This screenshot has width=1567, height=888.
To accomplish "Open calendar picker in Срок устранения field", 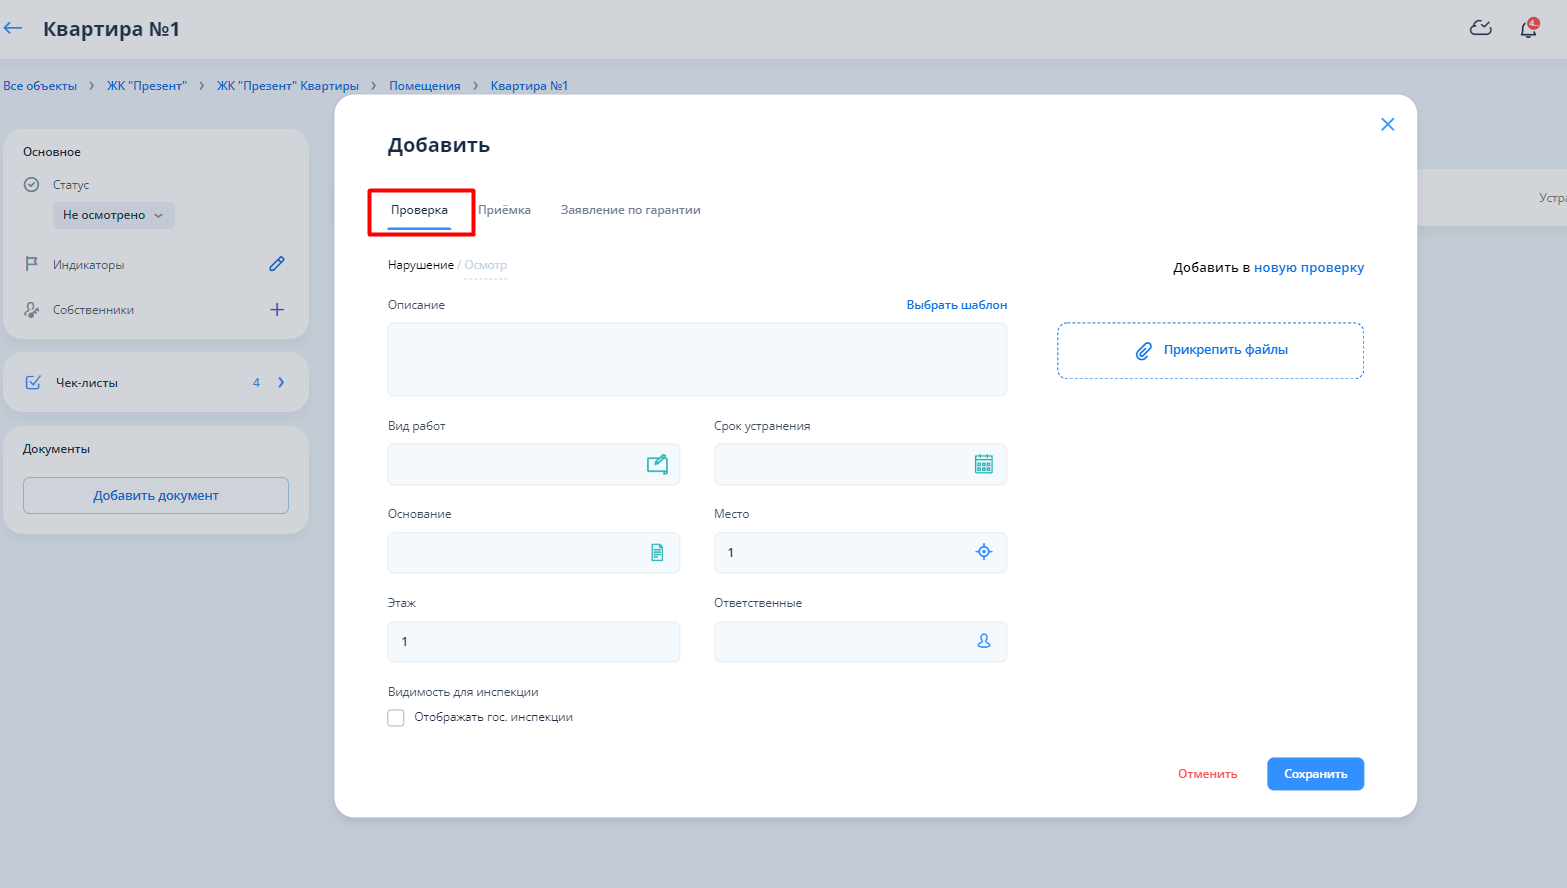I will (x=983, y=464).
